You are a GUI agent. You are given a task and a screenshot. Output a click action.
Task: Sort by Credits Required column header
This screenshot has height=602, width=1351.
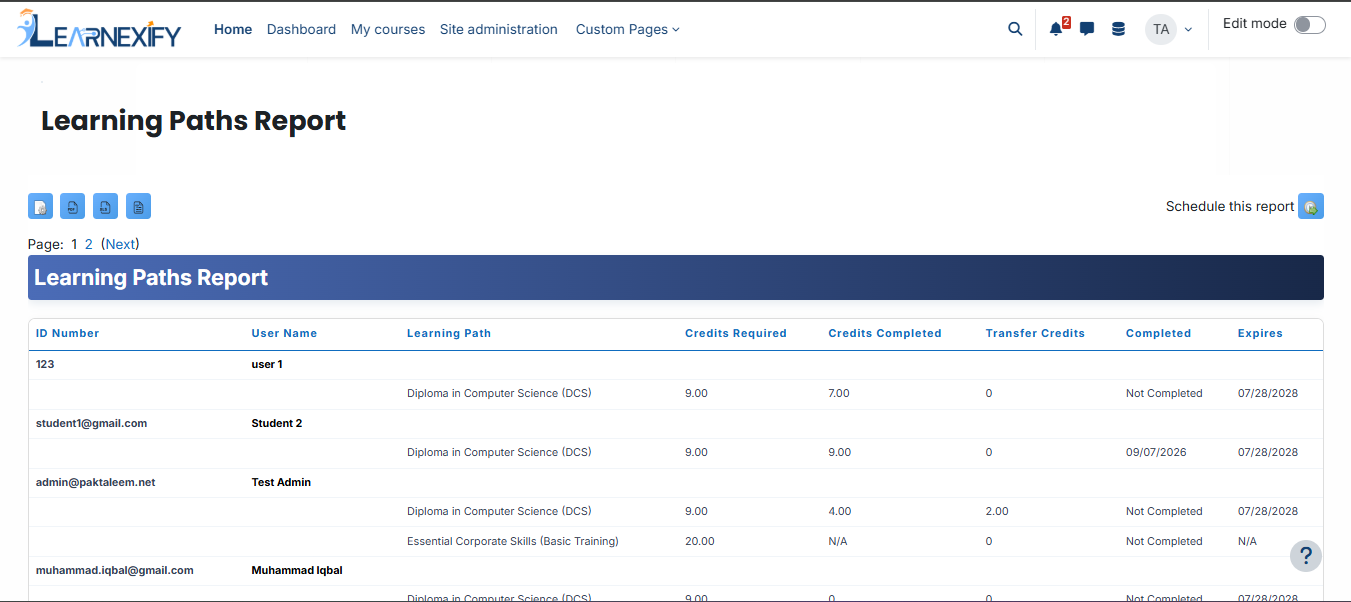736,333
